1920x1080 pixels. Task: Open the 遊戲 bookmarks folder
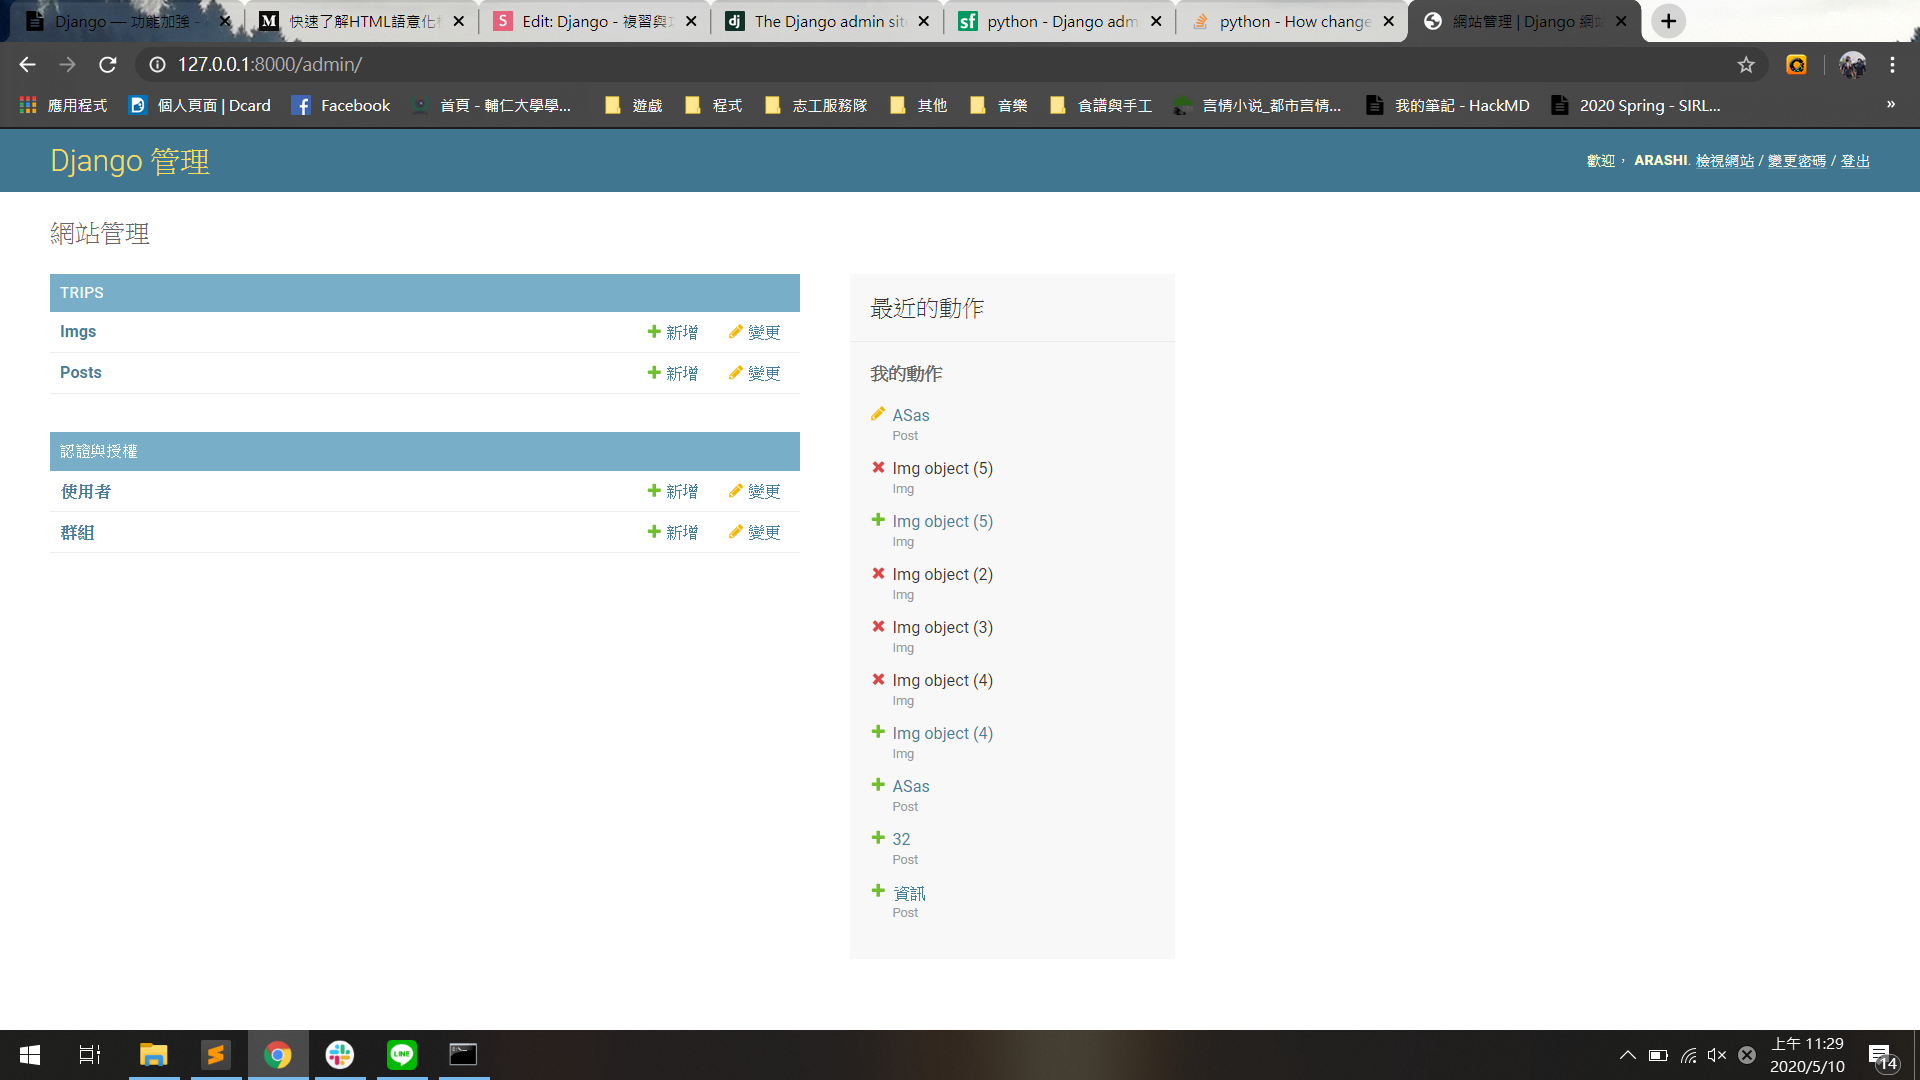click(634, 106)
